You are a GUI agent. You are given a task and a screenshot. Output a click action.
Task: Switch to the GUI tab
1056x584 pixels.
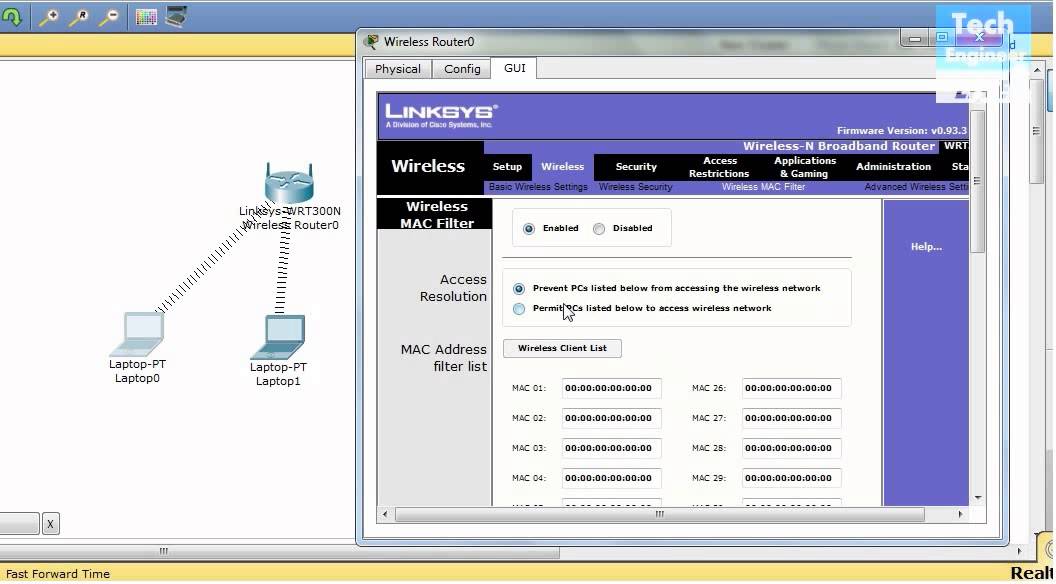point(515,68)
